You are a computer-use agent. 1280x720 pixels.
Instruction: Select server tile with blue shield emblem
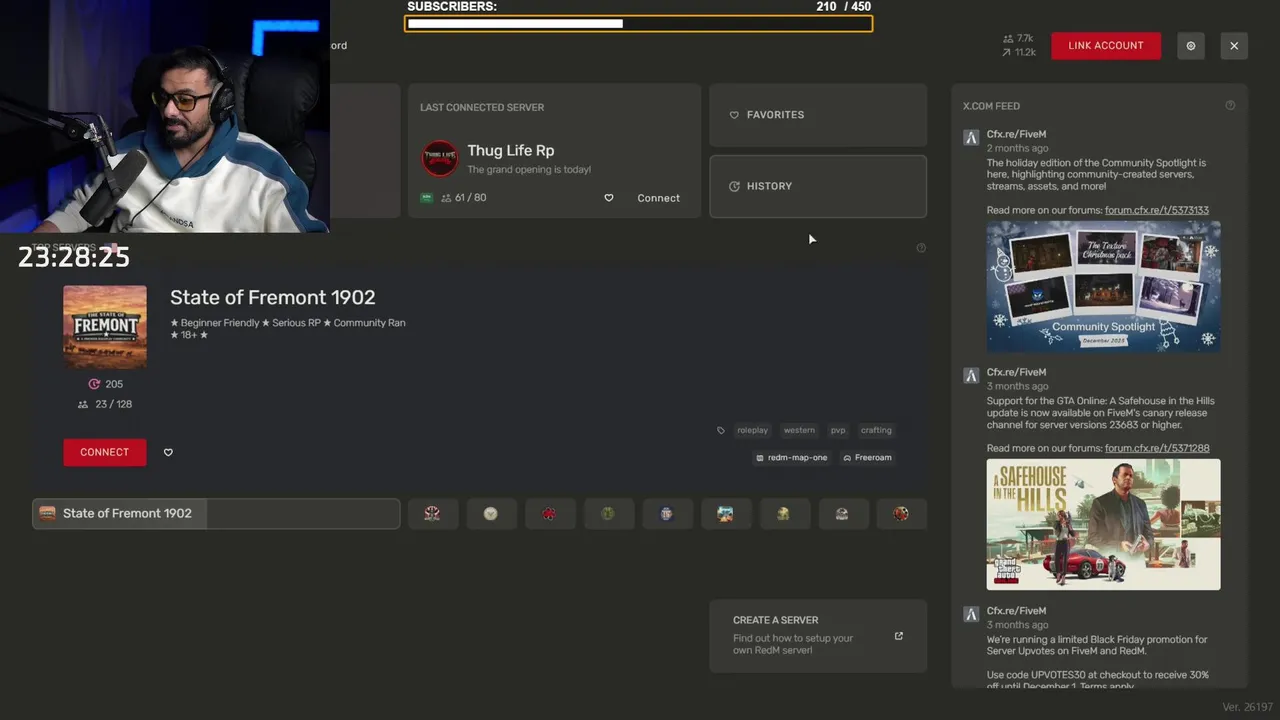(x=666, y=513)
